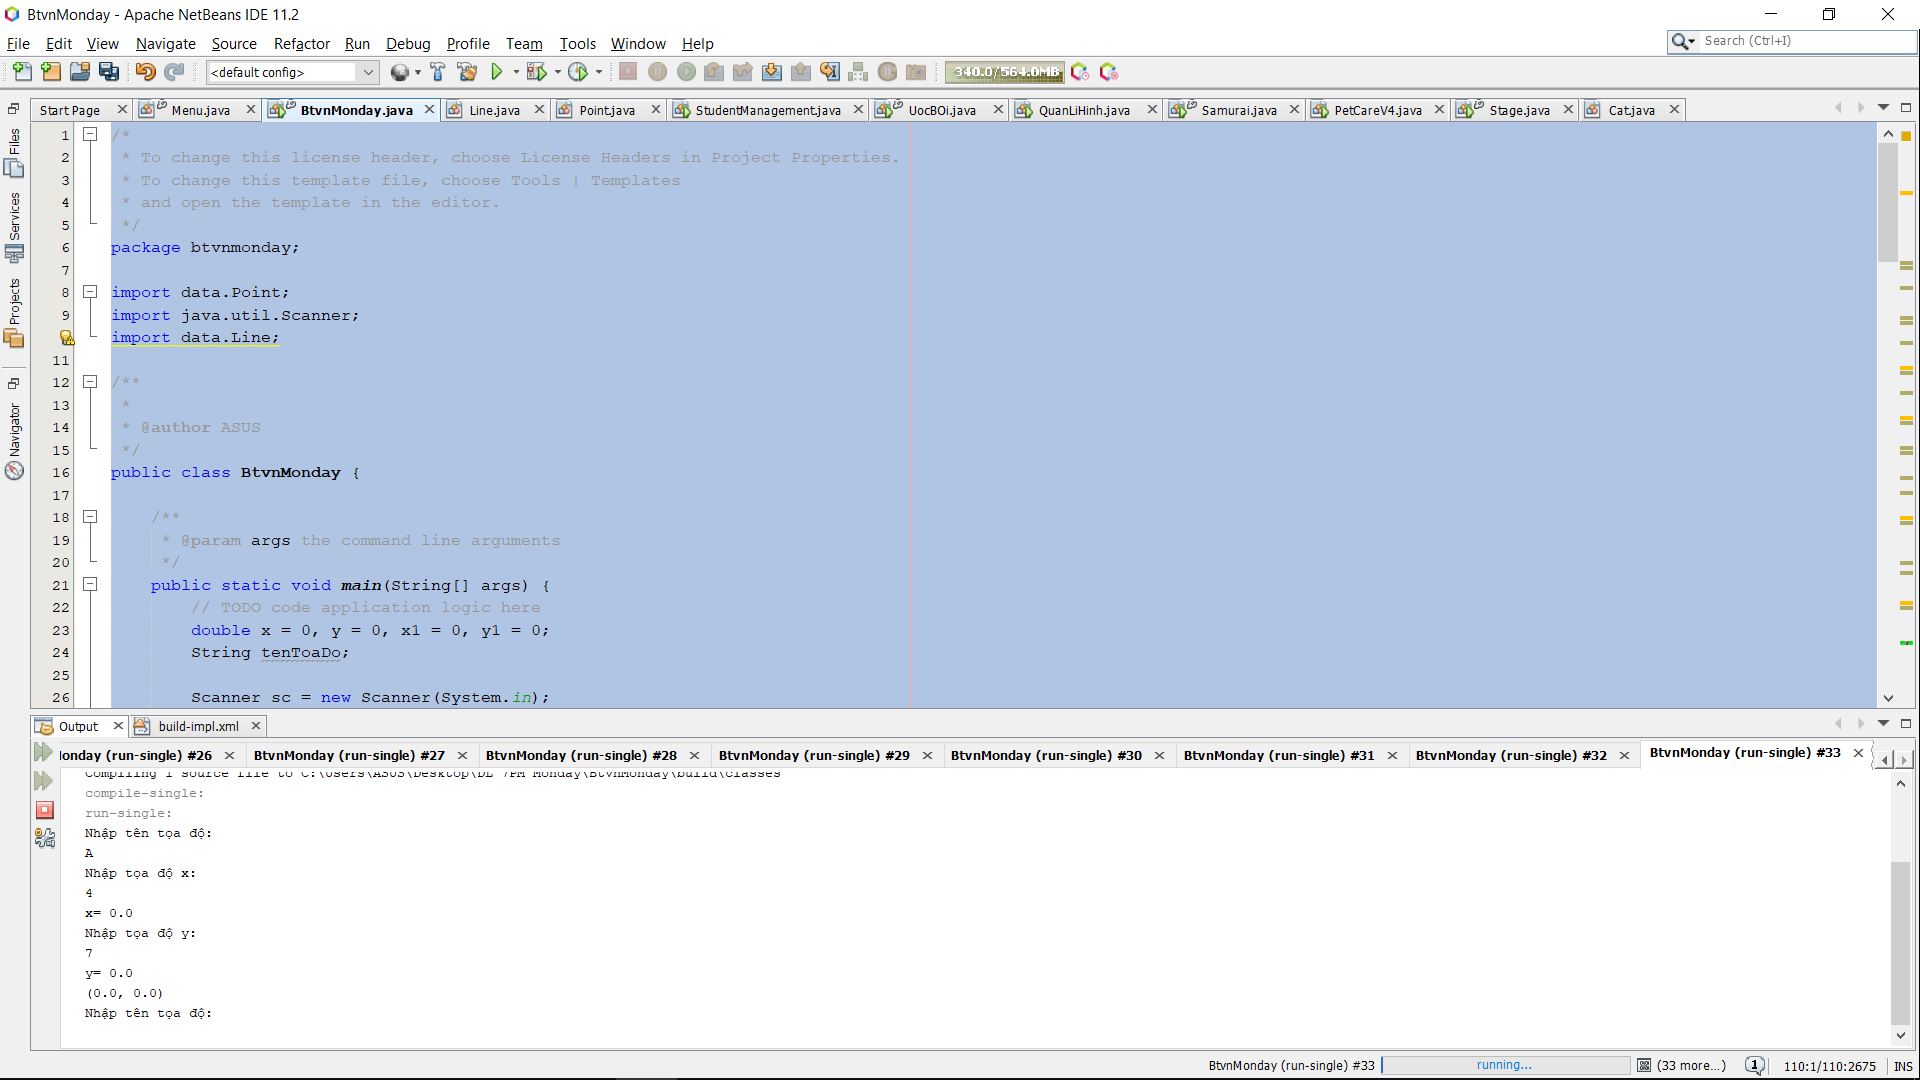This screenshot has height=1080, width=1920.
Task: Click the Build Project hammer icon
Action: point(437,72)
